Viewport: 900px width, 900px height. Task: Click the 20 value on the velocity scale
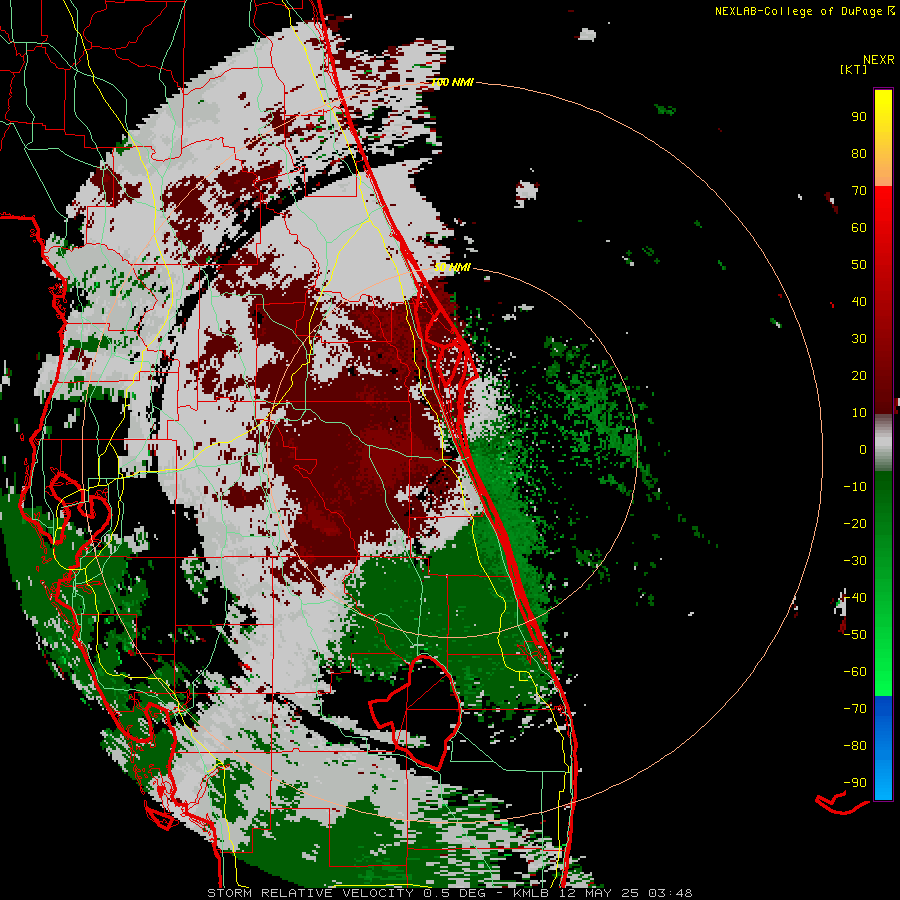point(859,375)
